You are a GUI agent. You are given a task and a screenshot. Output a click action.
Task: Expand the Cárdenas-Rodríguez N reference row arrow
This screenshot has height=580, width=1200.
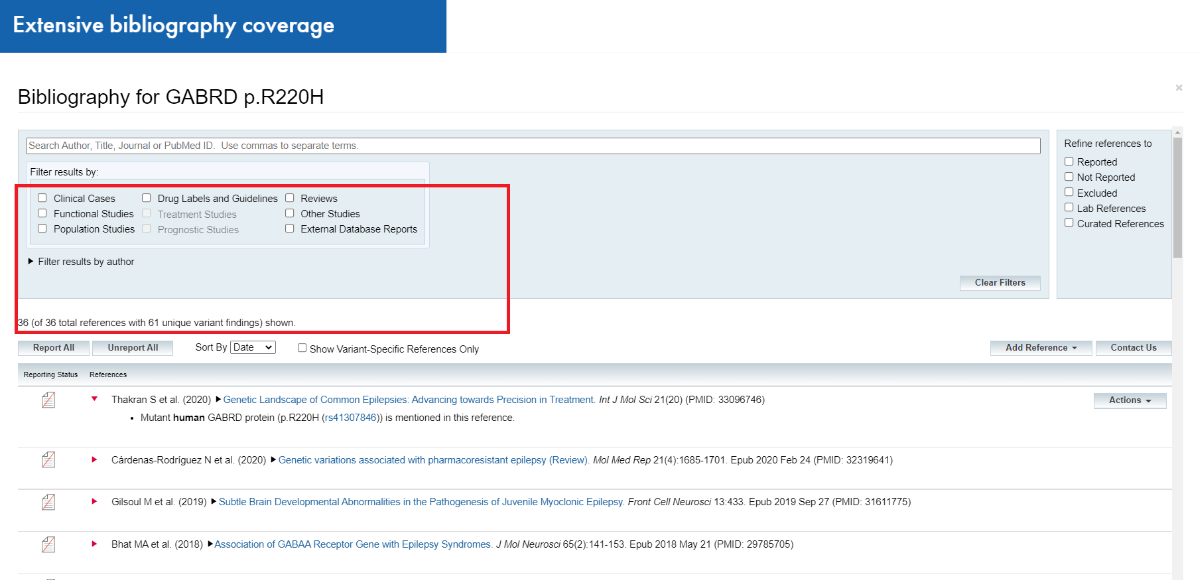click(x=94, y=460)
